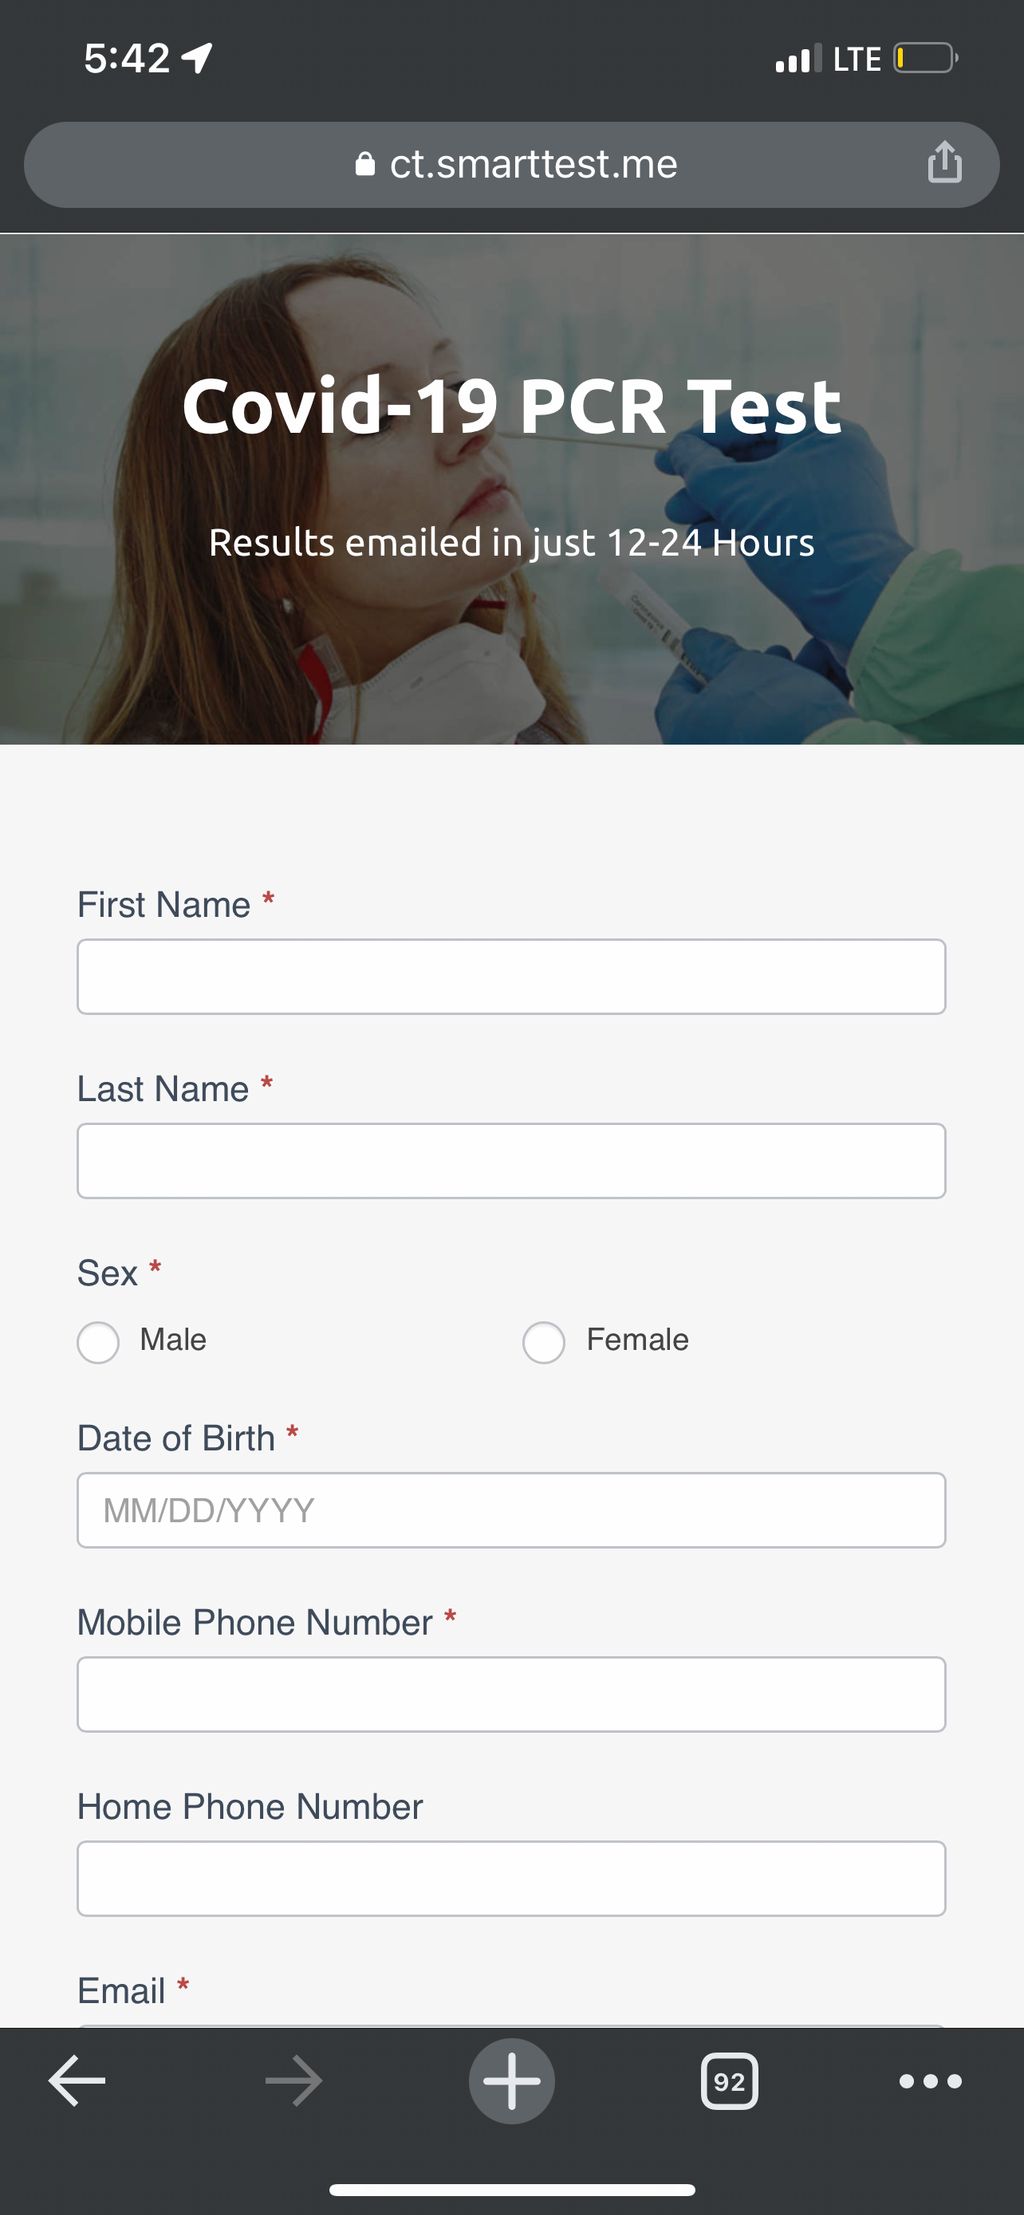The height and width of the screenshot is (2215, 1024).
Task: Focus the Home Phone Number field
Action: 512,1879
